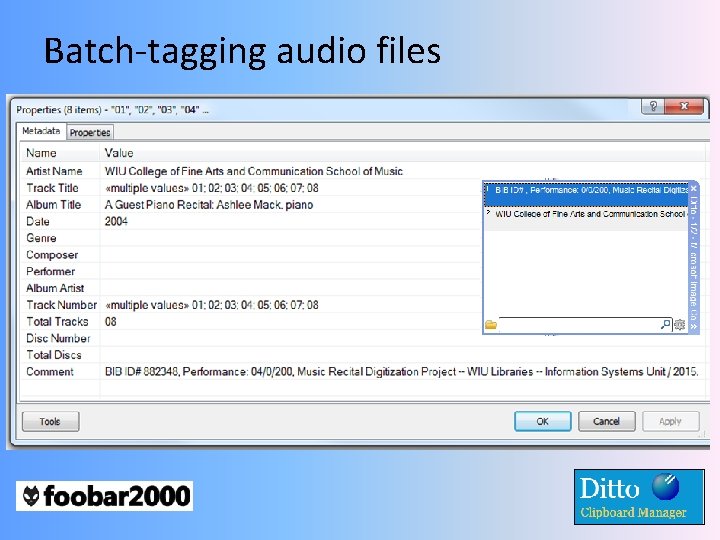Click the Value column header
This screenshot has height=540, width=720.
click(402, 153)
